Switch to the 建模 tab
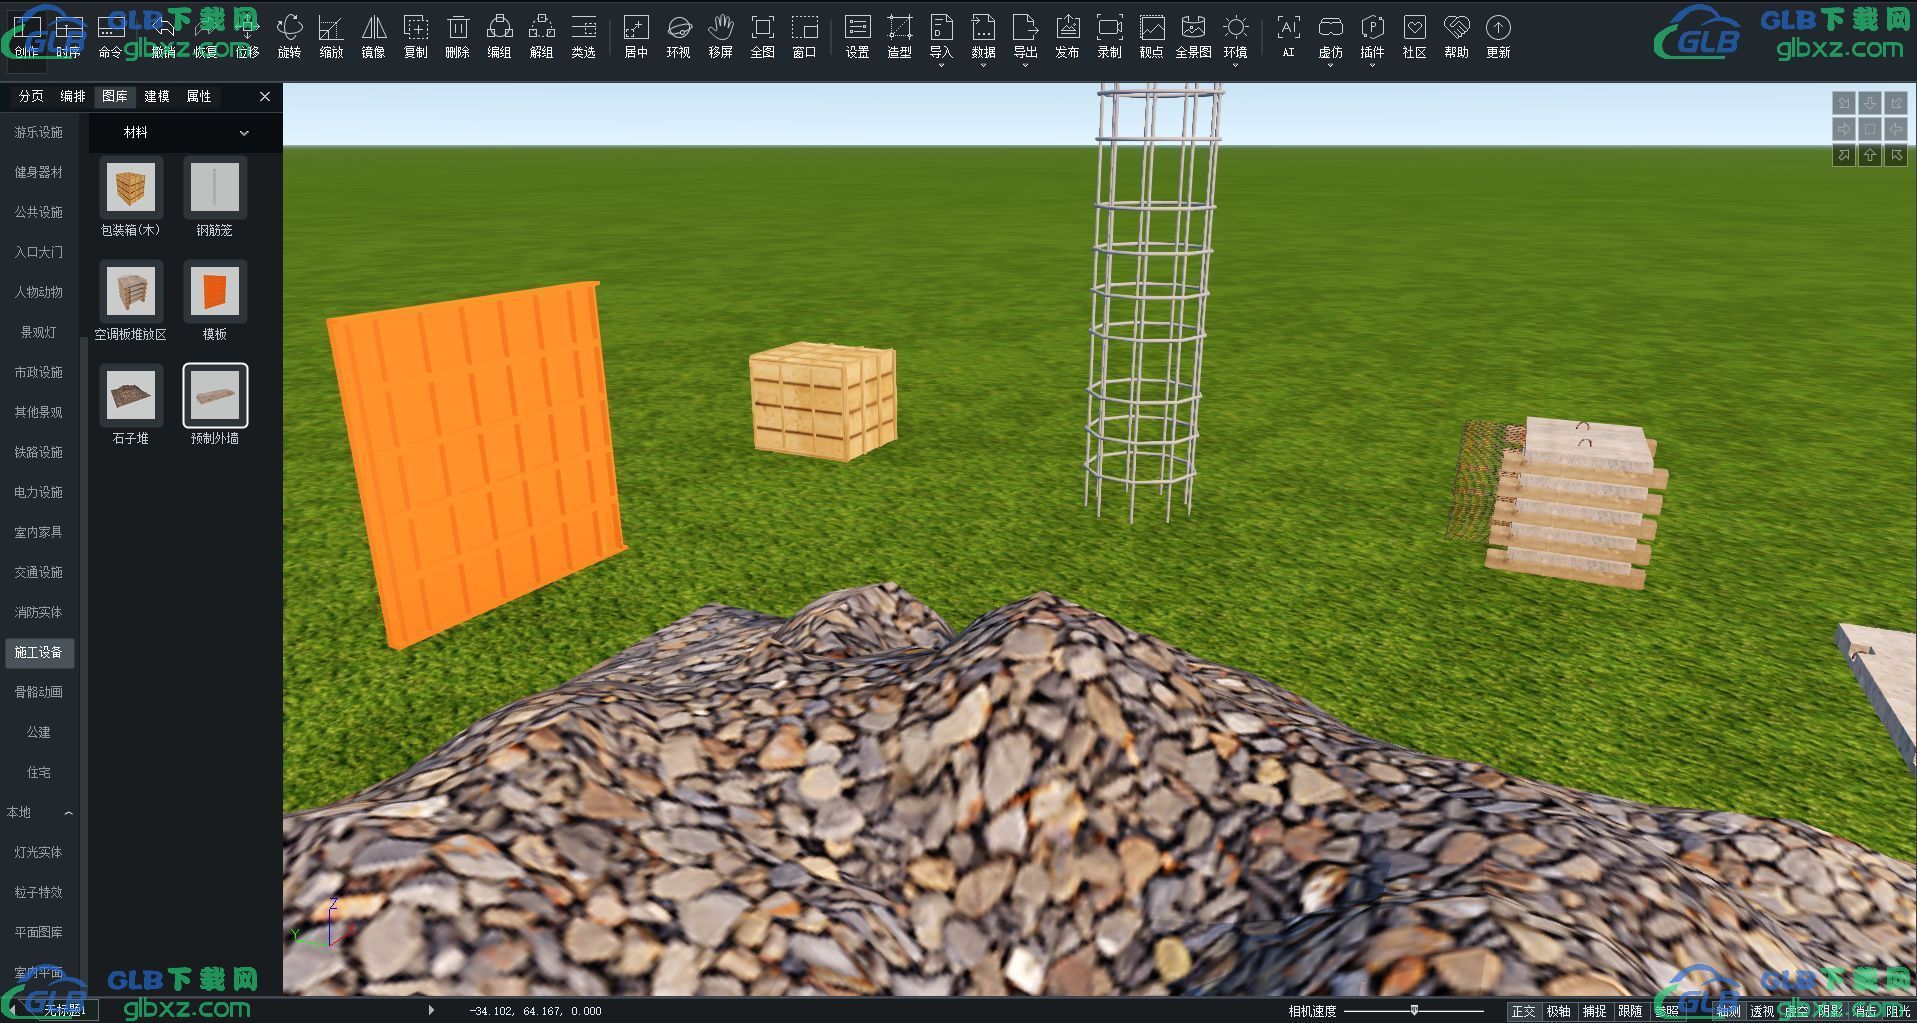This screenshot has height=1023, width=1917. point(157,96)
